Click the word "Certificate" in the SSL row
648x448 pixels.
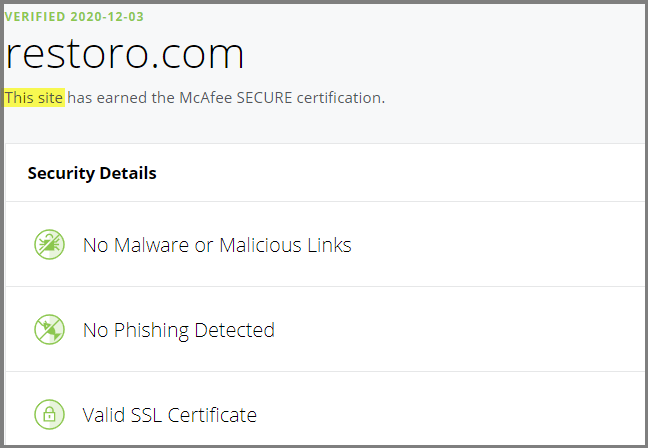pos(212,415)
